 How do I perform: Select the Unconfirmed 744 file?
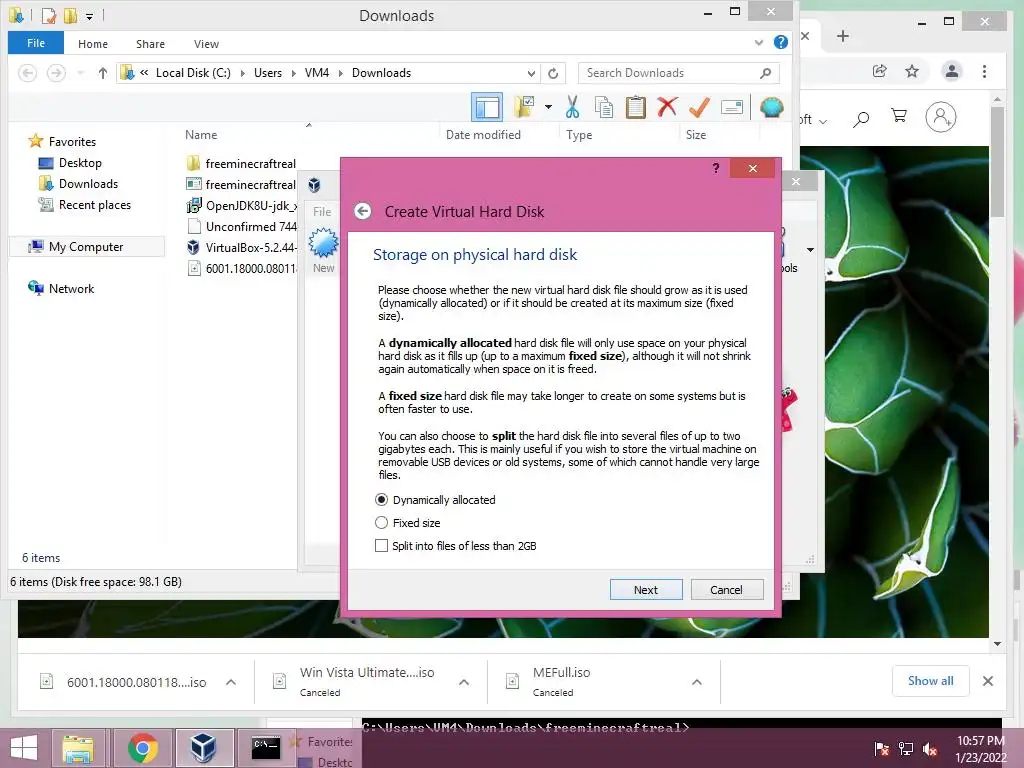coord(241,227)
